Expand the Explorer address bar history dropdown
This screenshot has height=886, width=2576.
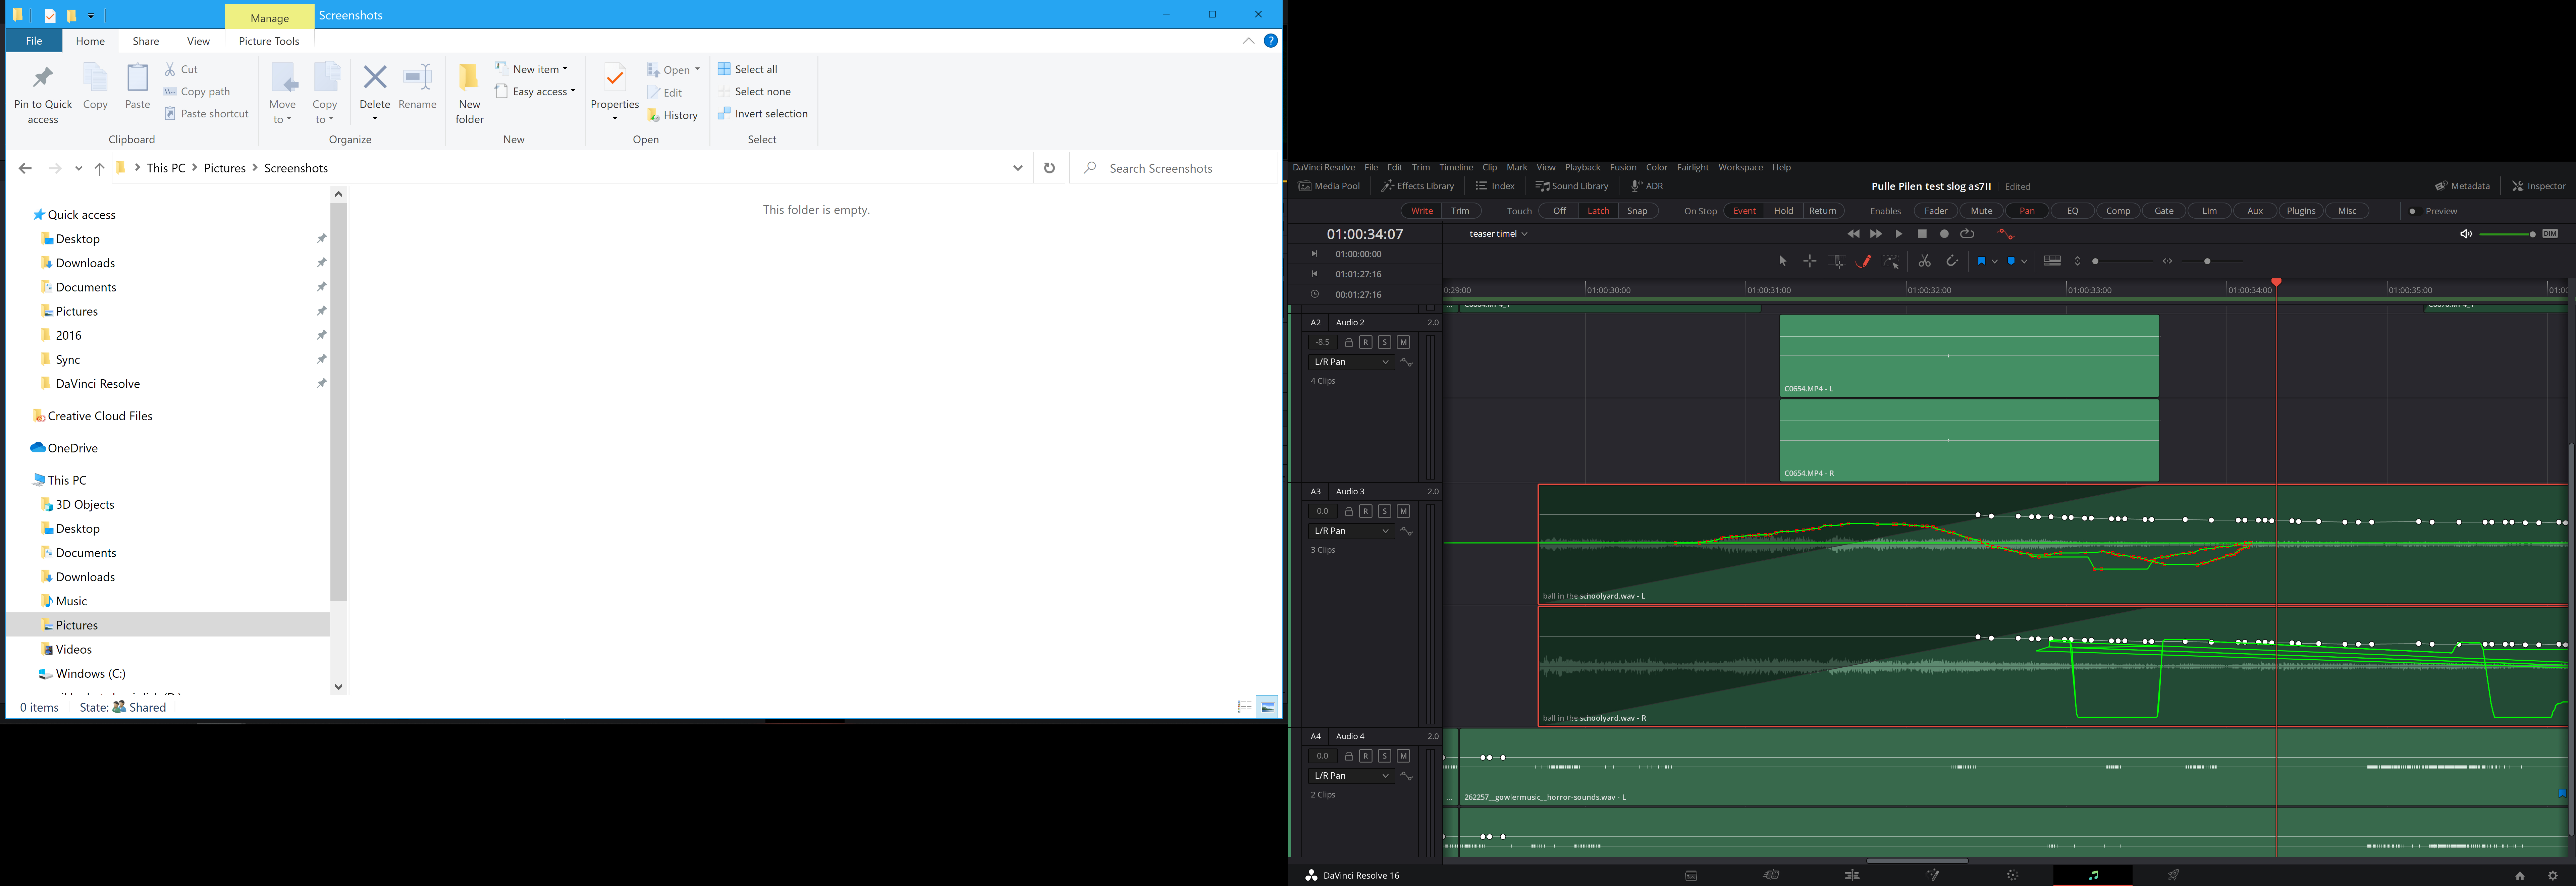tap(1018, 168)
